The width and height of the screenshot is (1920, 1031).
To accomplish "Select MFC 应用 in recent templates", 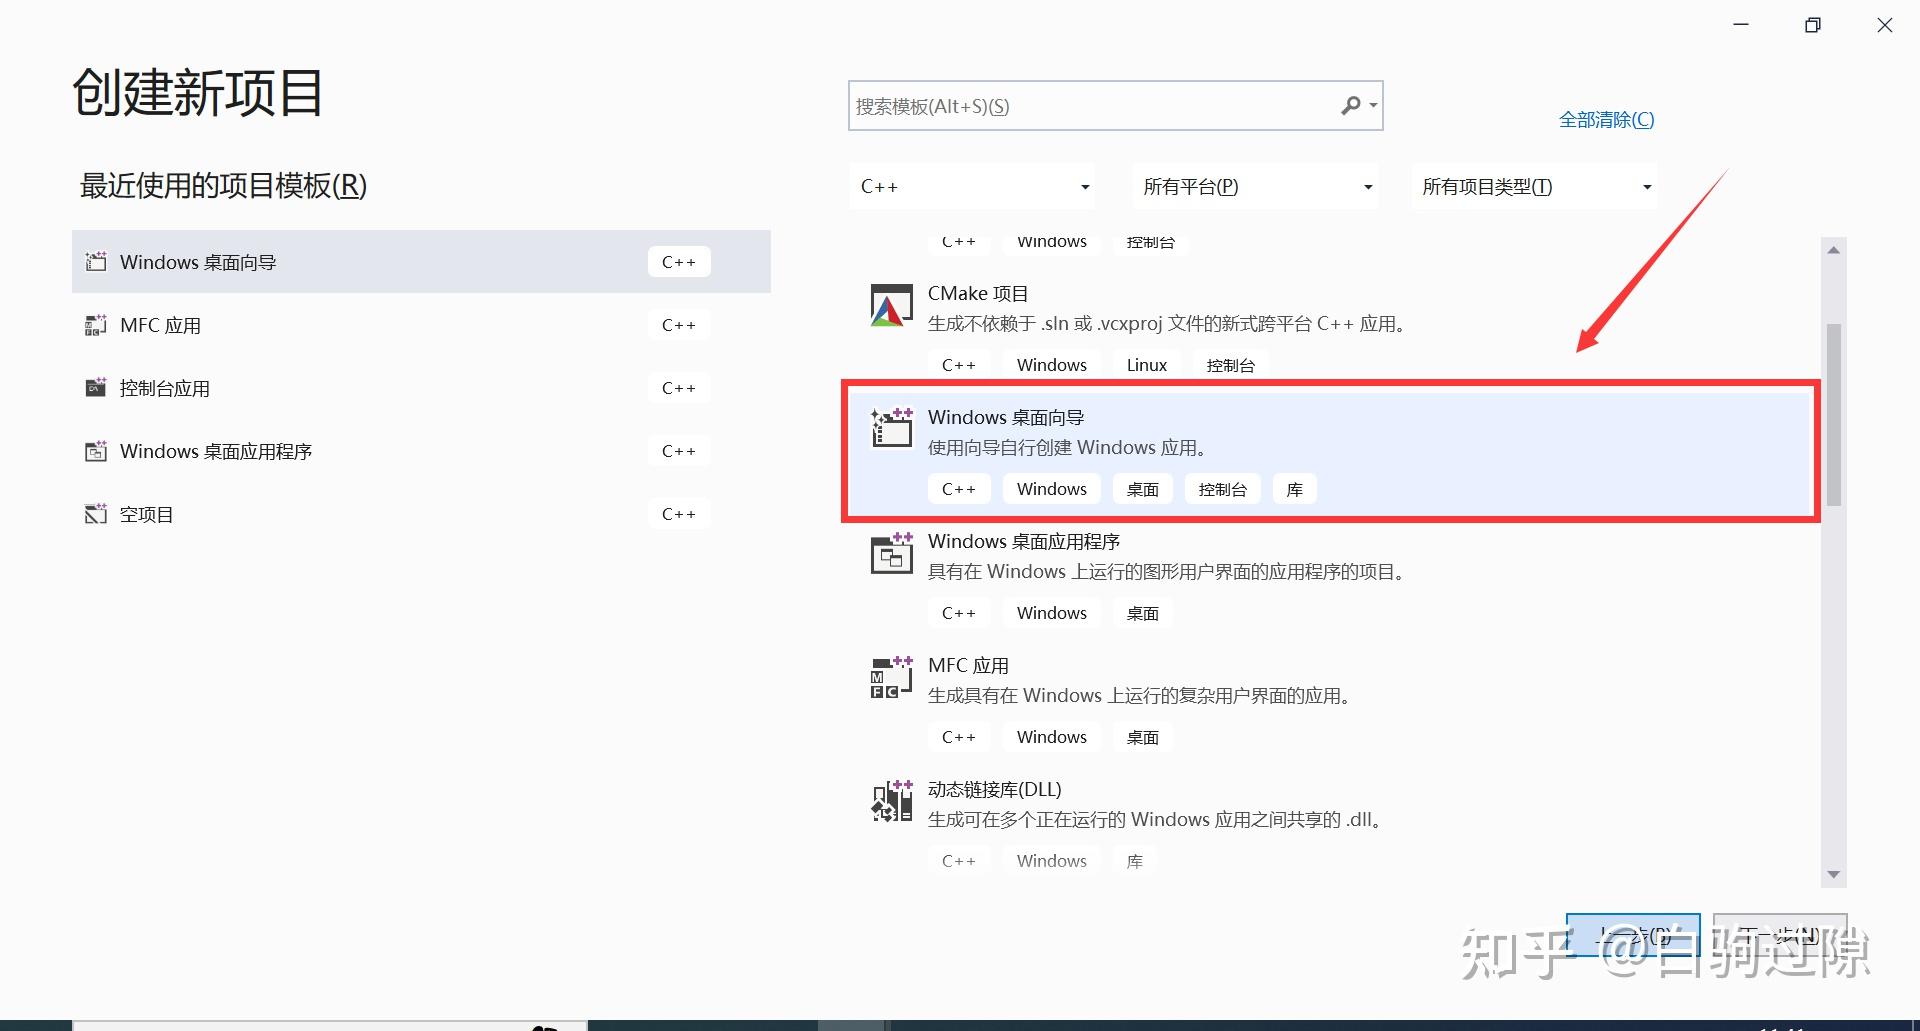I will (x=421, y=325).
